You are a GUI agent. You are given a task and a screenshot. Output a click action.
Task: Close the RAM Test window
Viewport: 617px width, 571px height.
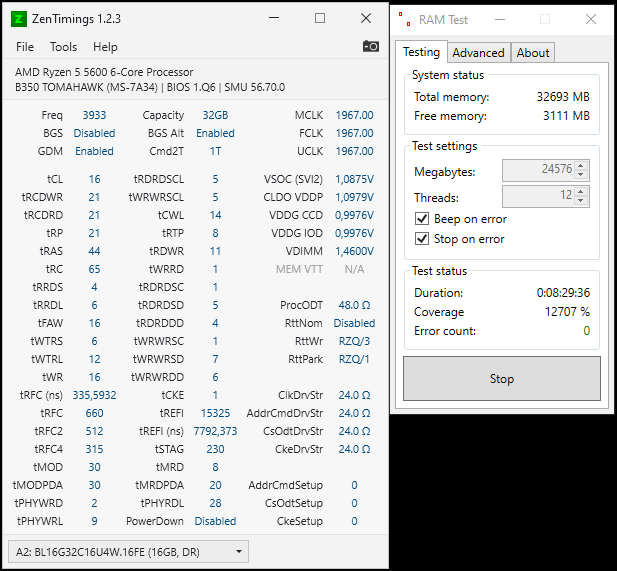[x=591, y=19]
